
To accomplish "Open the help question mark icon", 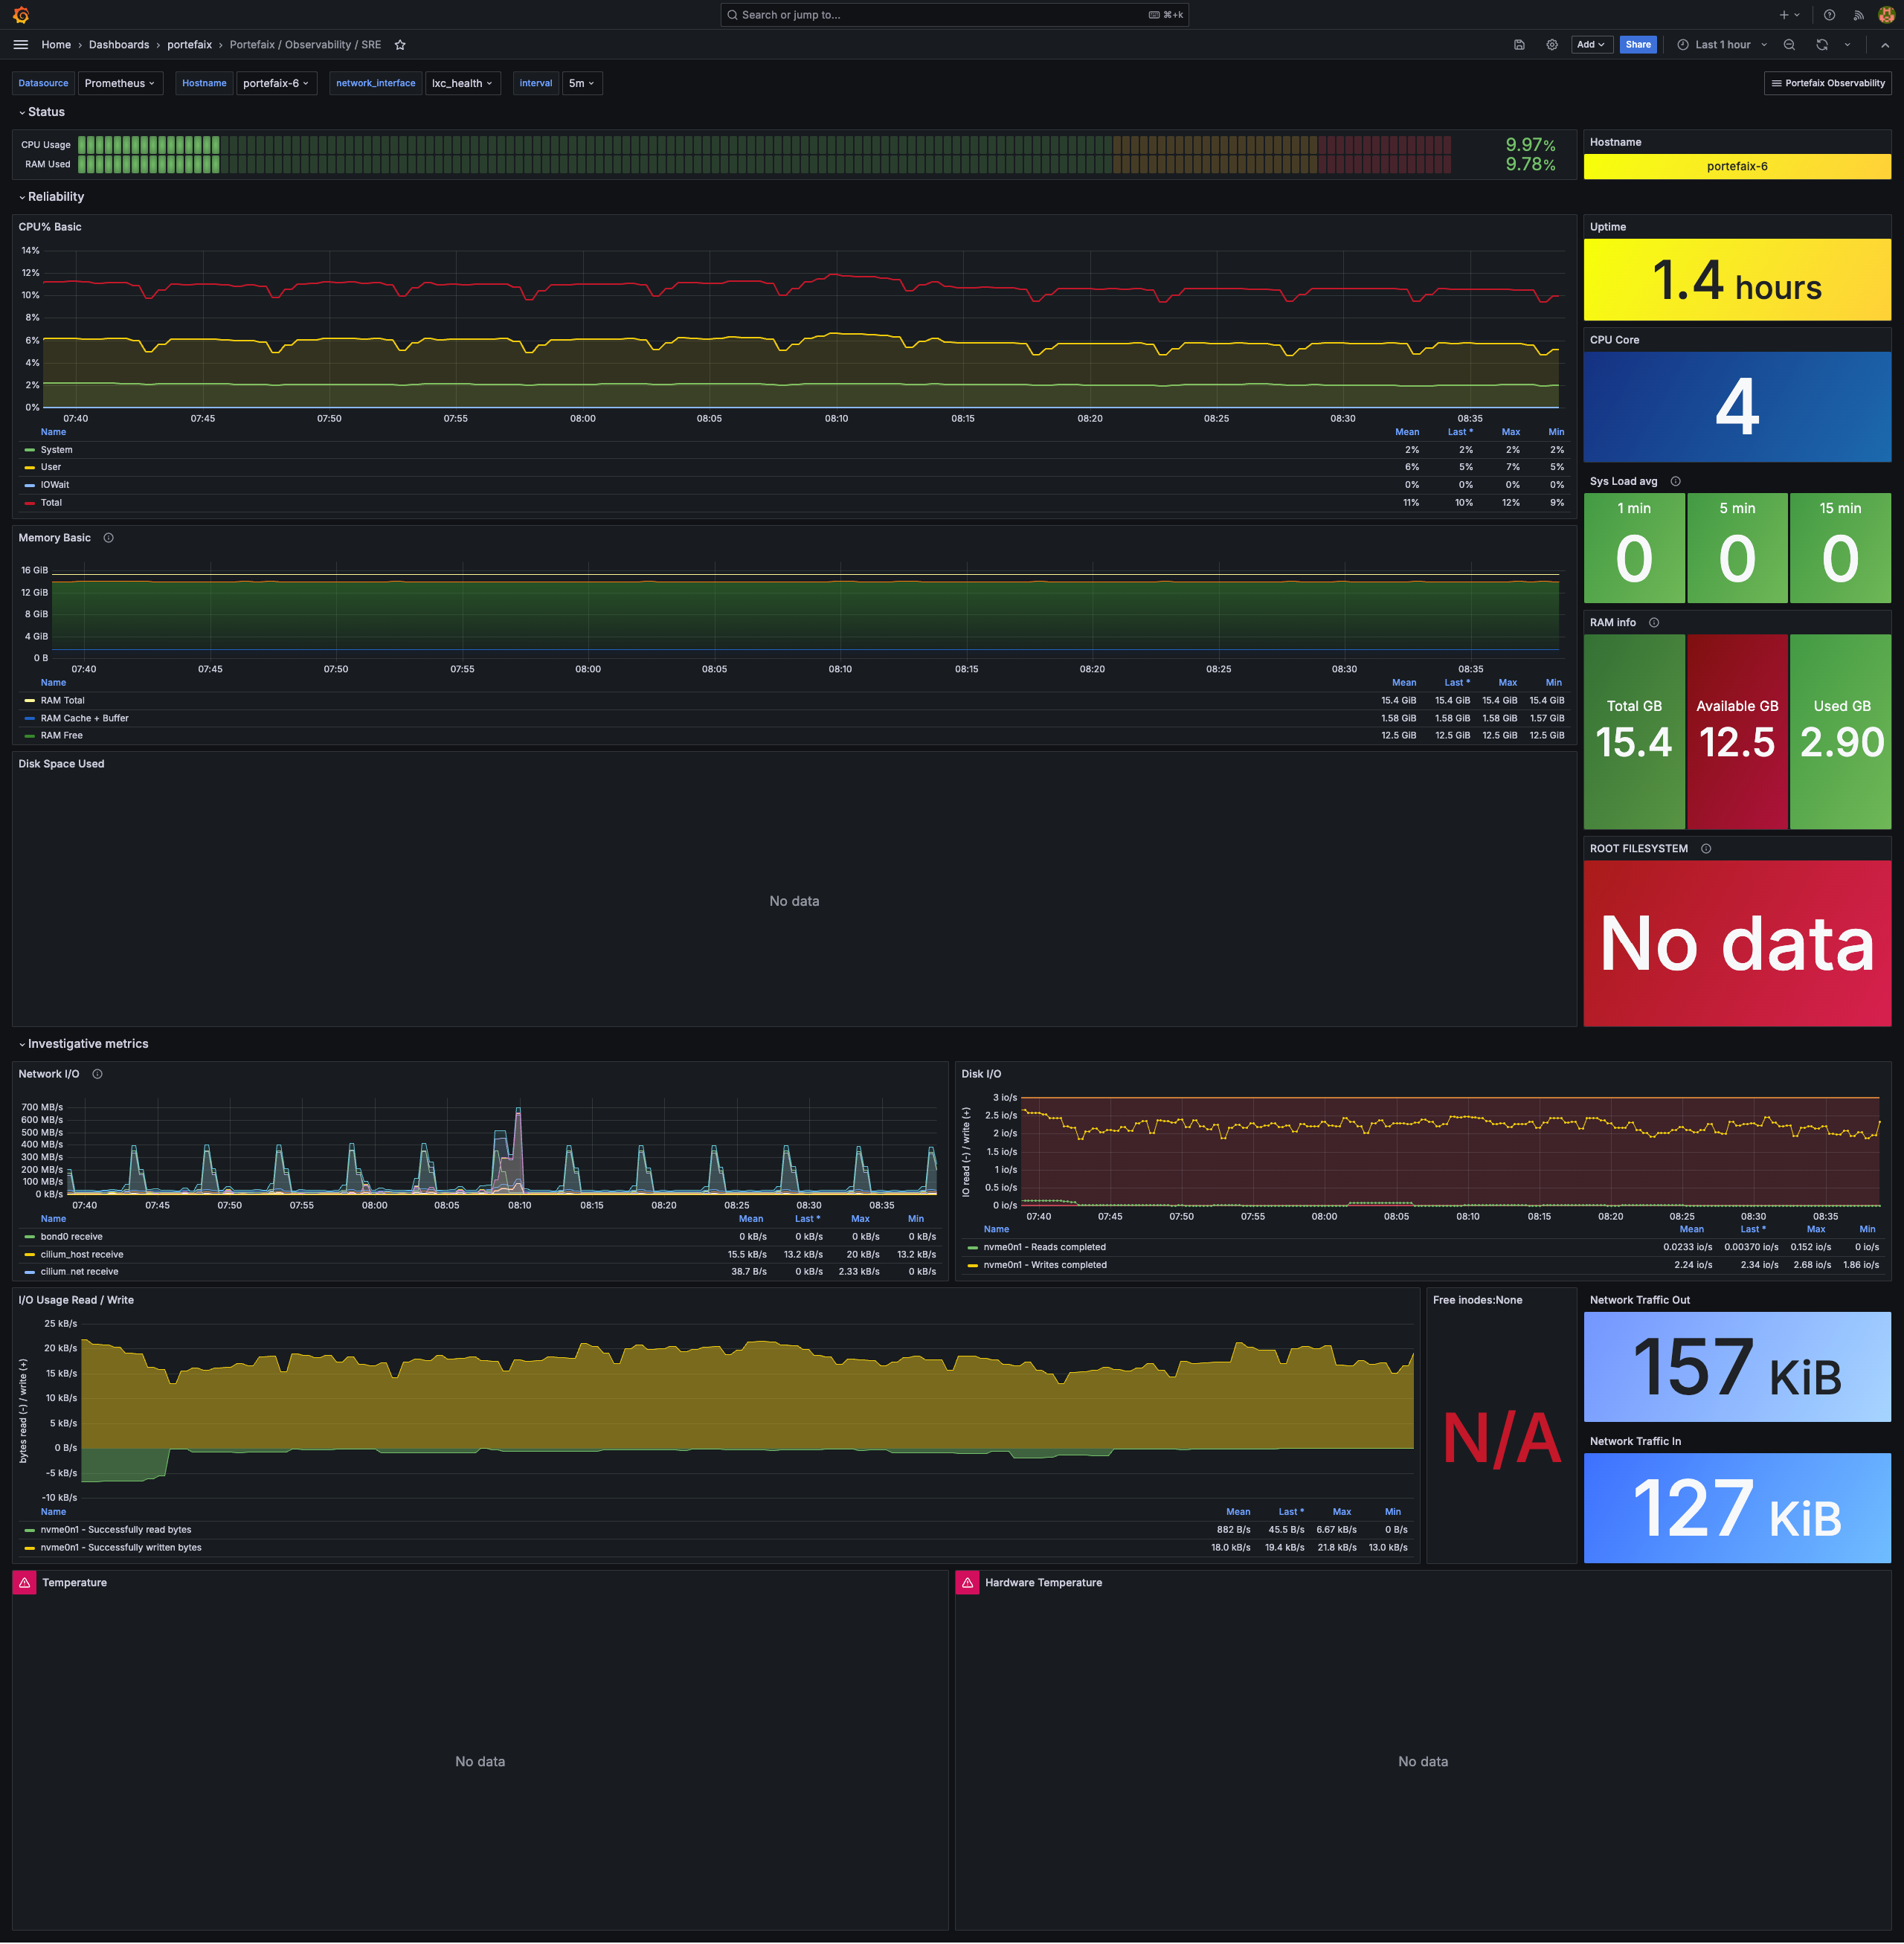I will coord(1829,15).
